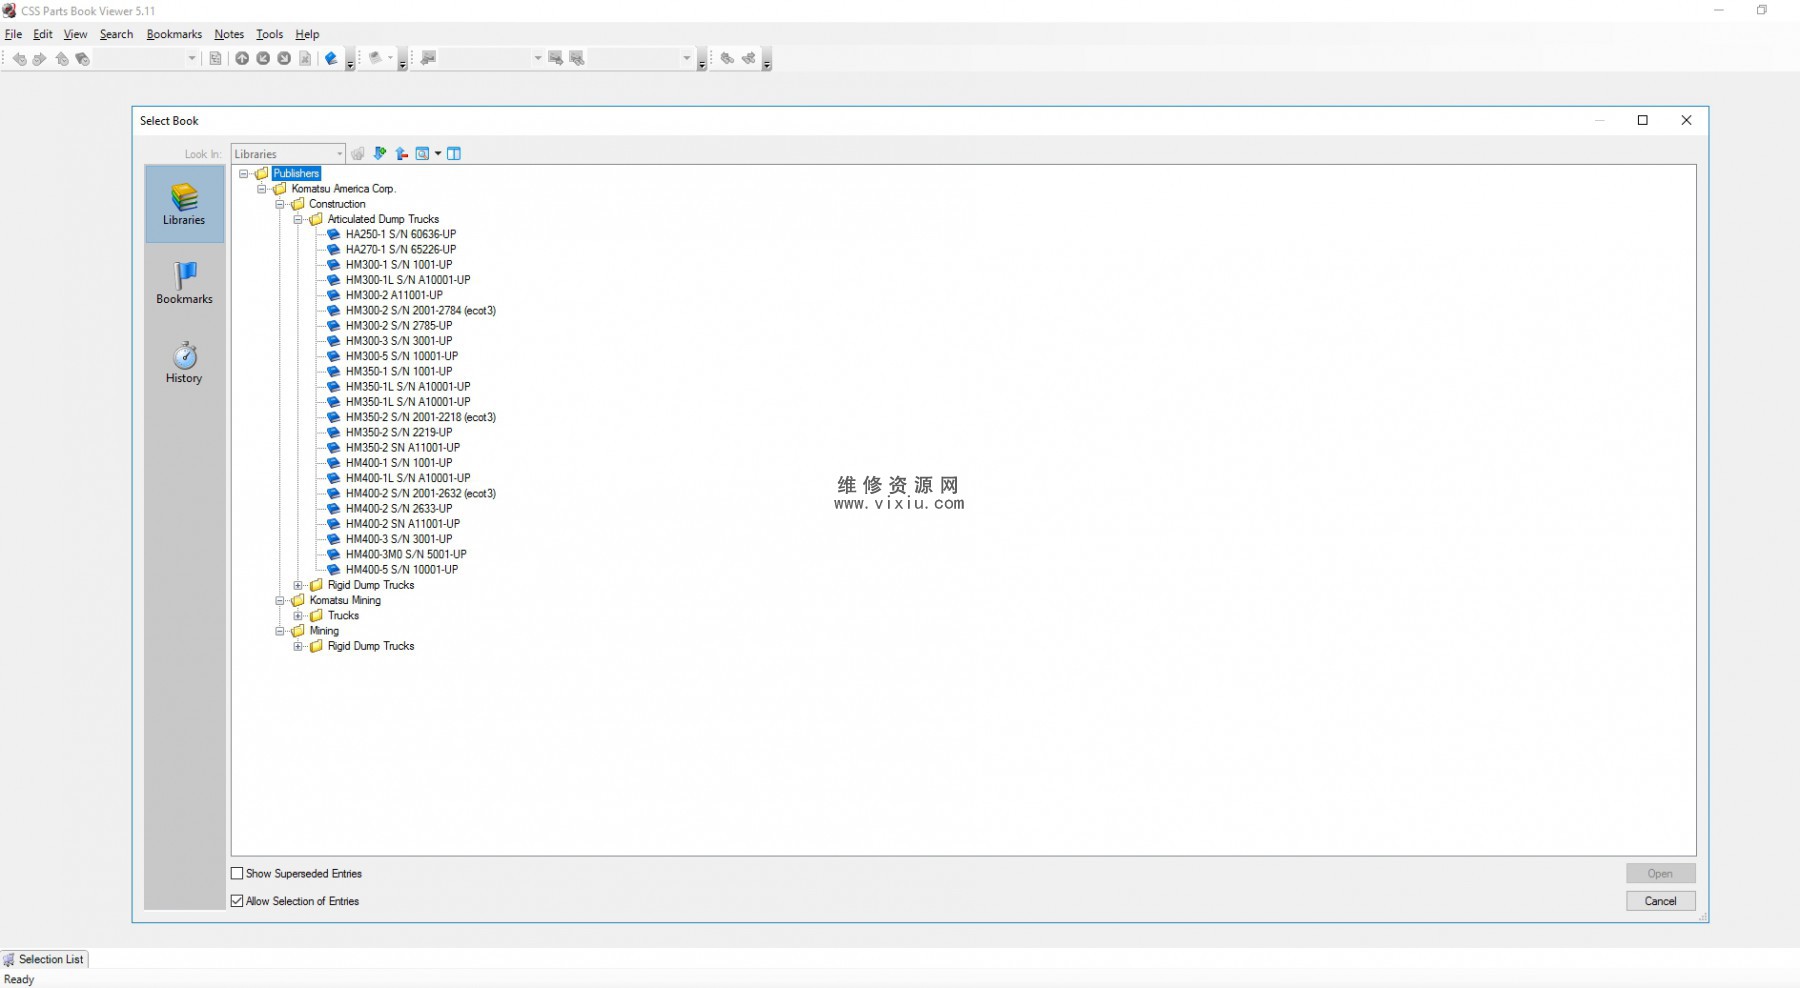This screenshot has height=988, width=1800.
Task: Click the expand all (green down arrow) icon
Action: pyautogui.click(x=380, y=153)
